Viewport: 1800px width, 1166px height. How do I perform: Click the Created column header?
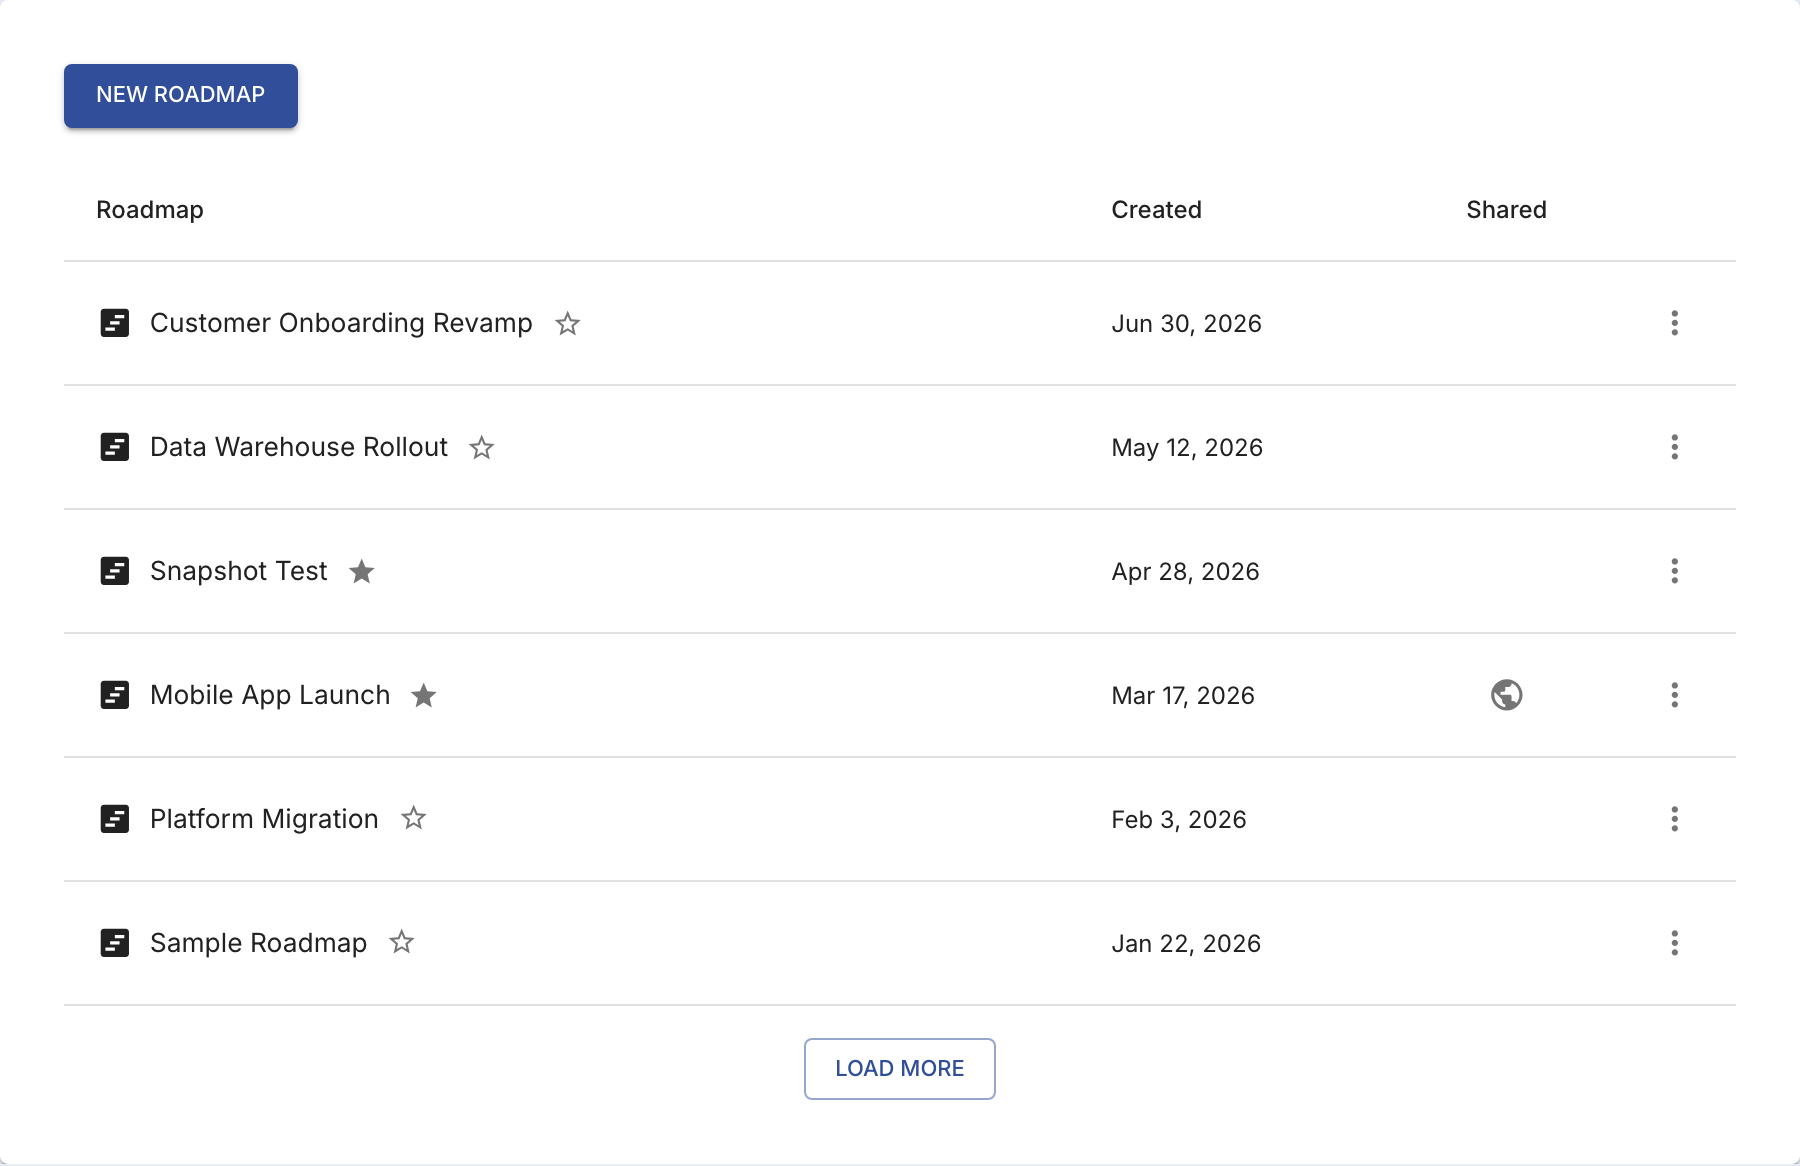click(1157, 210)
